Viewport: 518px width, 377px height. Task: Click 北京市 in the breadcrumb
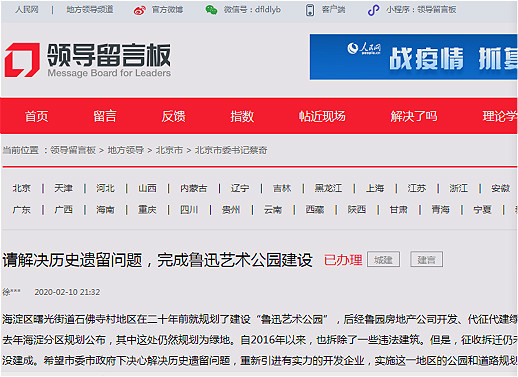[x=169, y=150]
